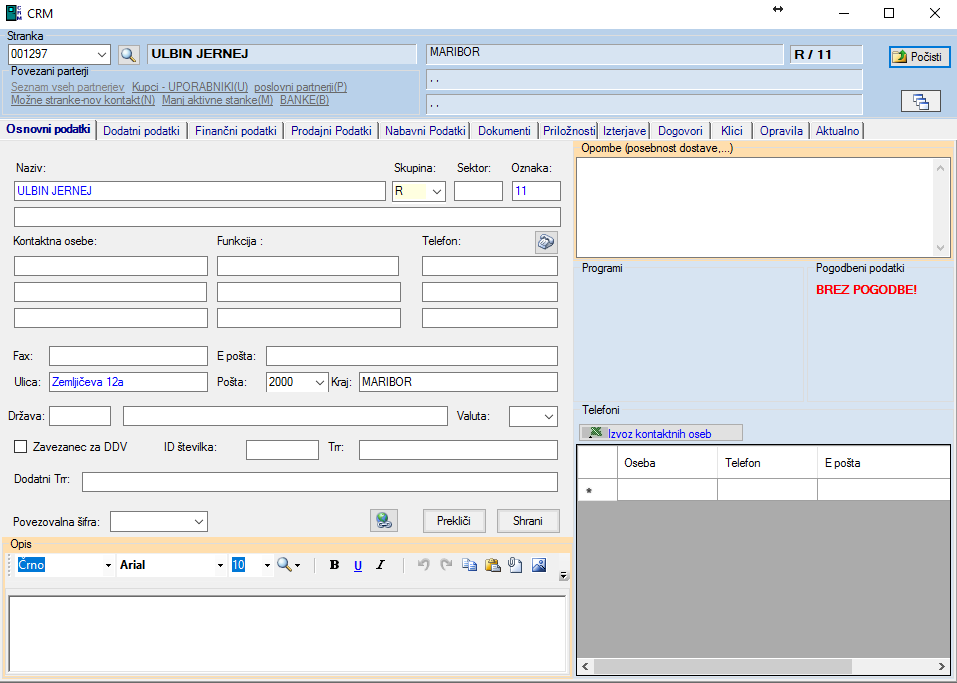This screenshot has height=683, width=957.
Task: Apply underline formatting in Opis toolbar
Action: (x=358, y=565)
